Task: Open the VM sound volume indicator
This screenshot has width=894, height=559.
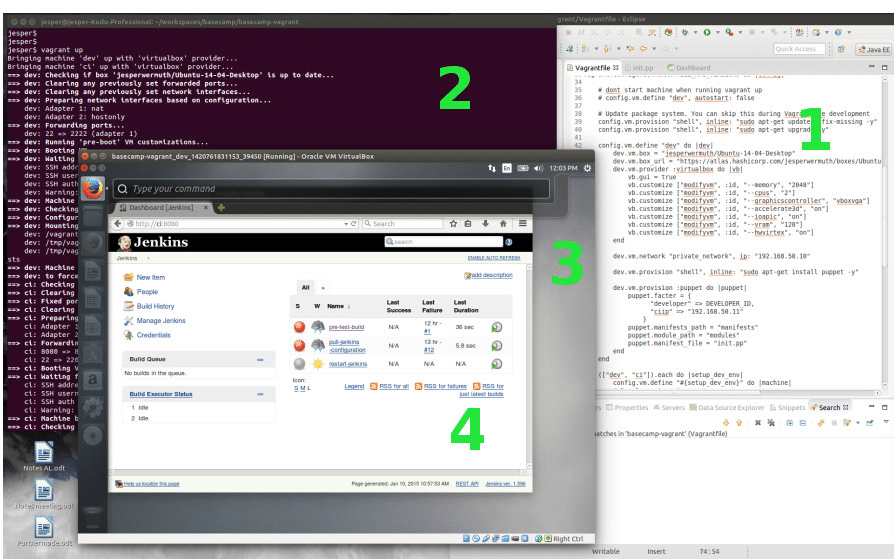Action: point(538,168)
